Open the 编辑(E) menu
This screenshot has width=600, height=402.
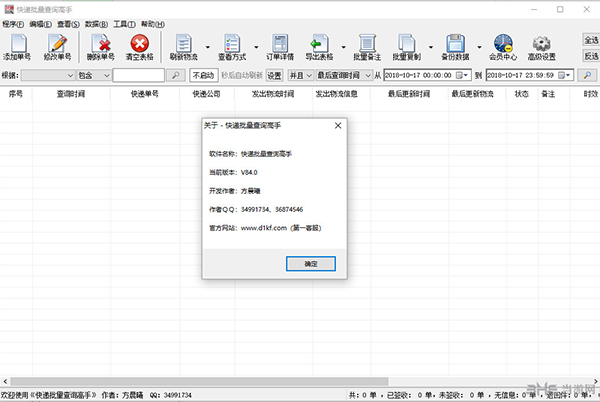(41, 24)
